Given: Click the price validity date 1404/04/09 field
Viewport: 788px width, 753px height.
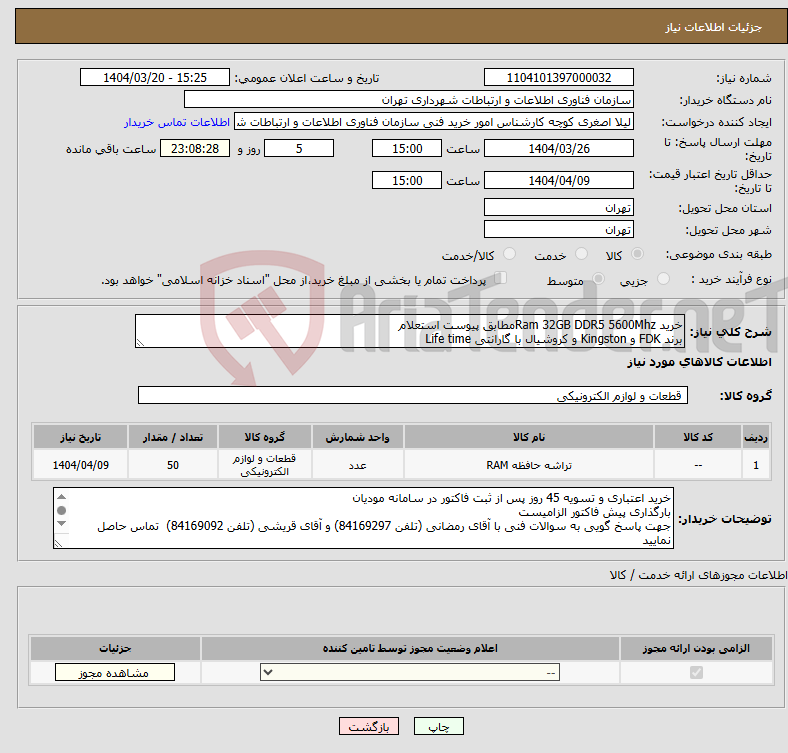Looking at the screenshot, I should pyautogui.click(x=558, y=180).
